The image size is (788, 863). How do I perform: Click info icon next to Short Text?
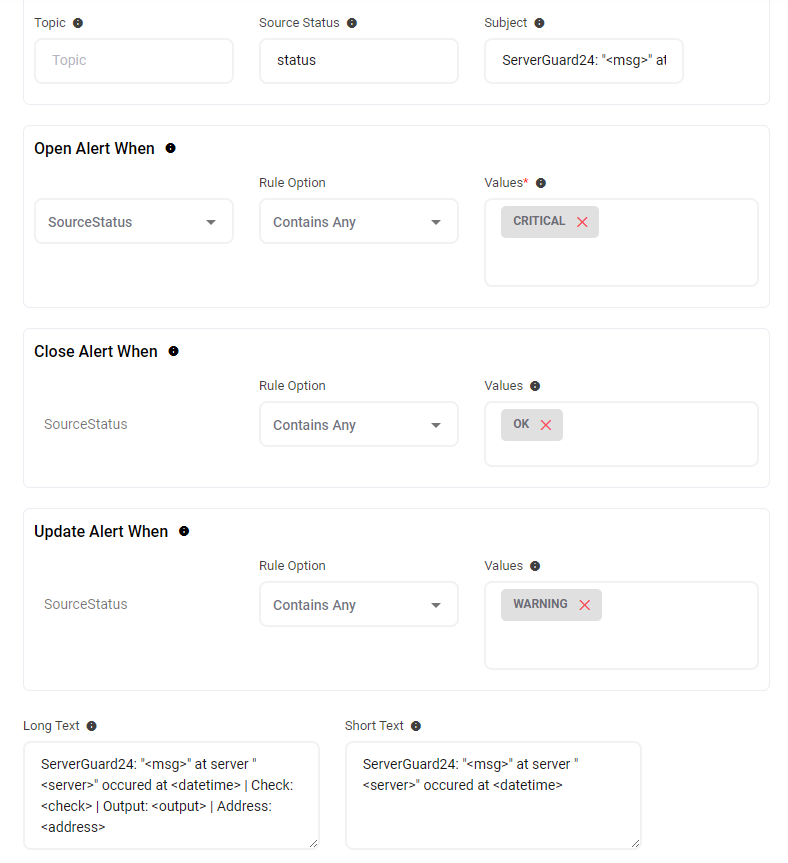(416, 726)
